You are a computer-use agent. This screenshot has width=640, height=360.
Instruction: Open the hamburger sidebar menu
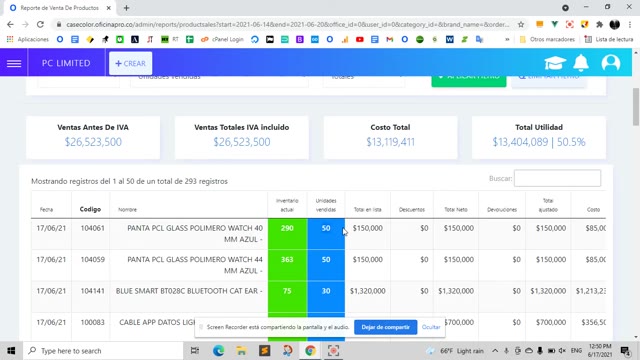[x=14, y=63]
